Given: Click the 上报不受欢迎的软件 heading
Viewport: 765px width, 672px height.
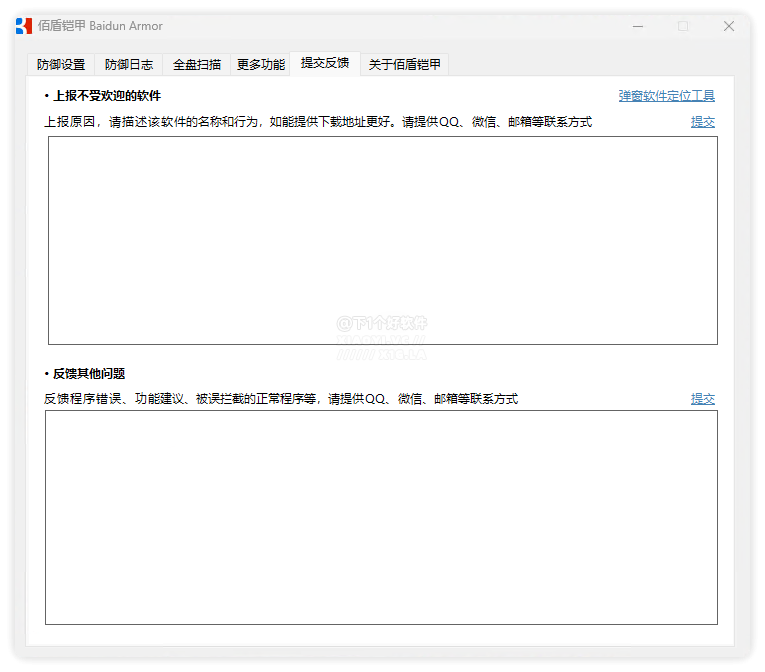Looking at the screenshot, I should tap(106, 96).
